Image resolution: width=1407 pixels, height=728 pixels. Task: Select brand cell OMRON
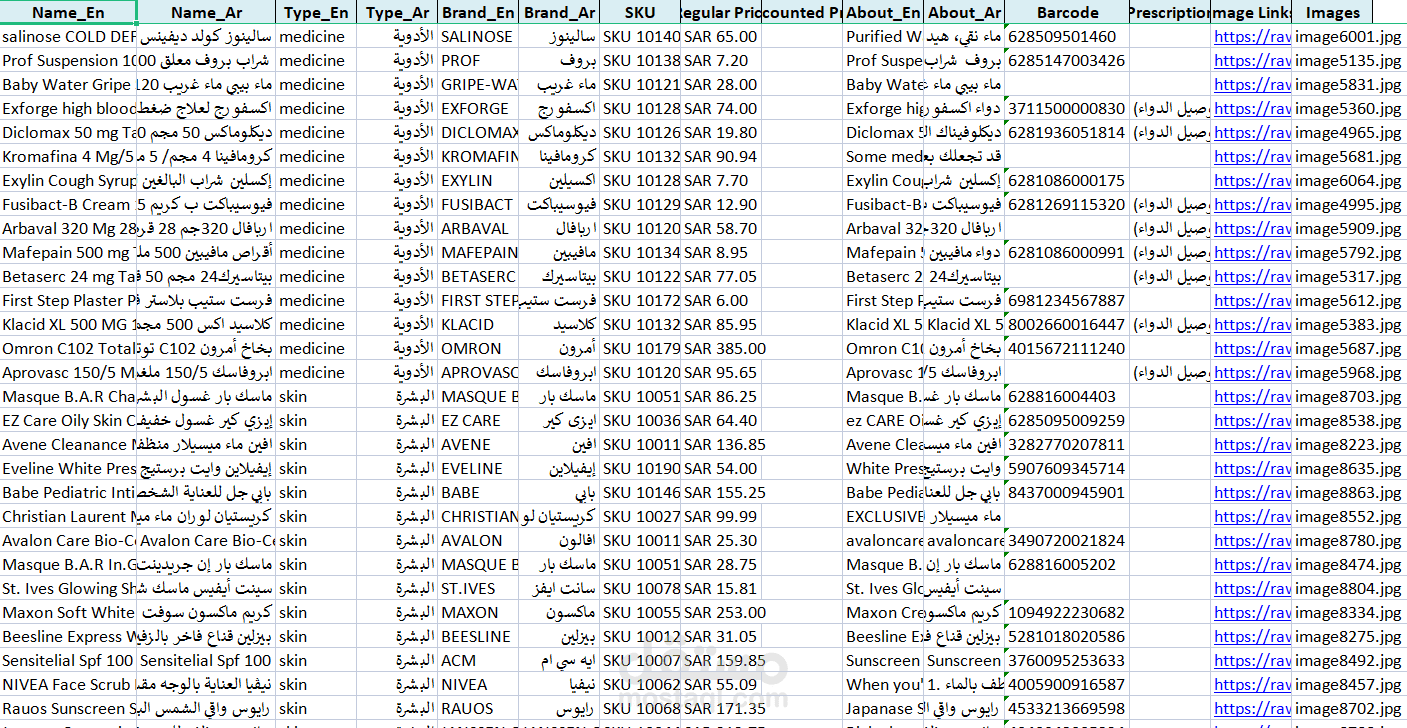coord(478,349)
